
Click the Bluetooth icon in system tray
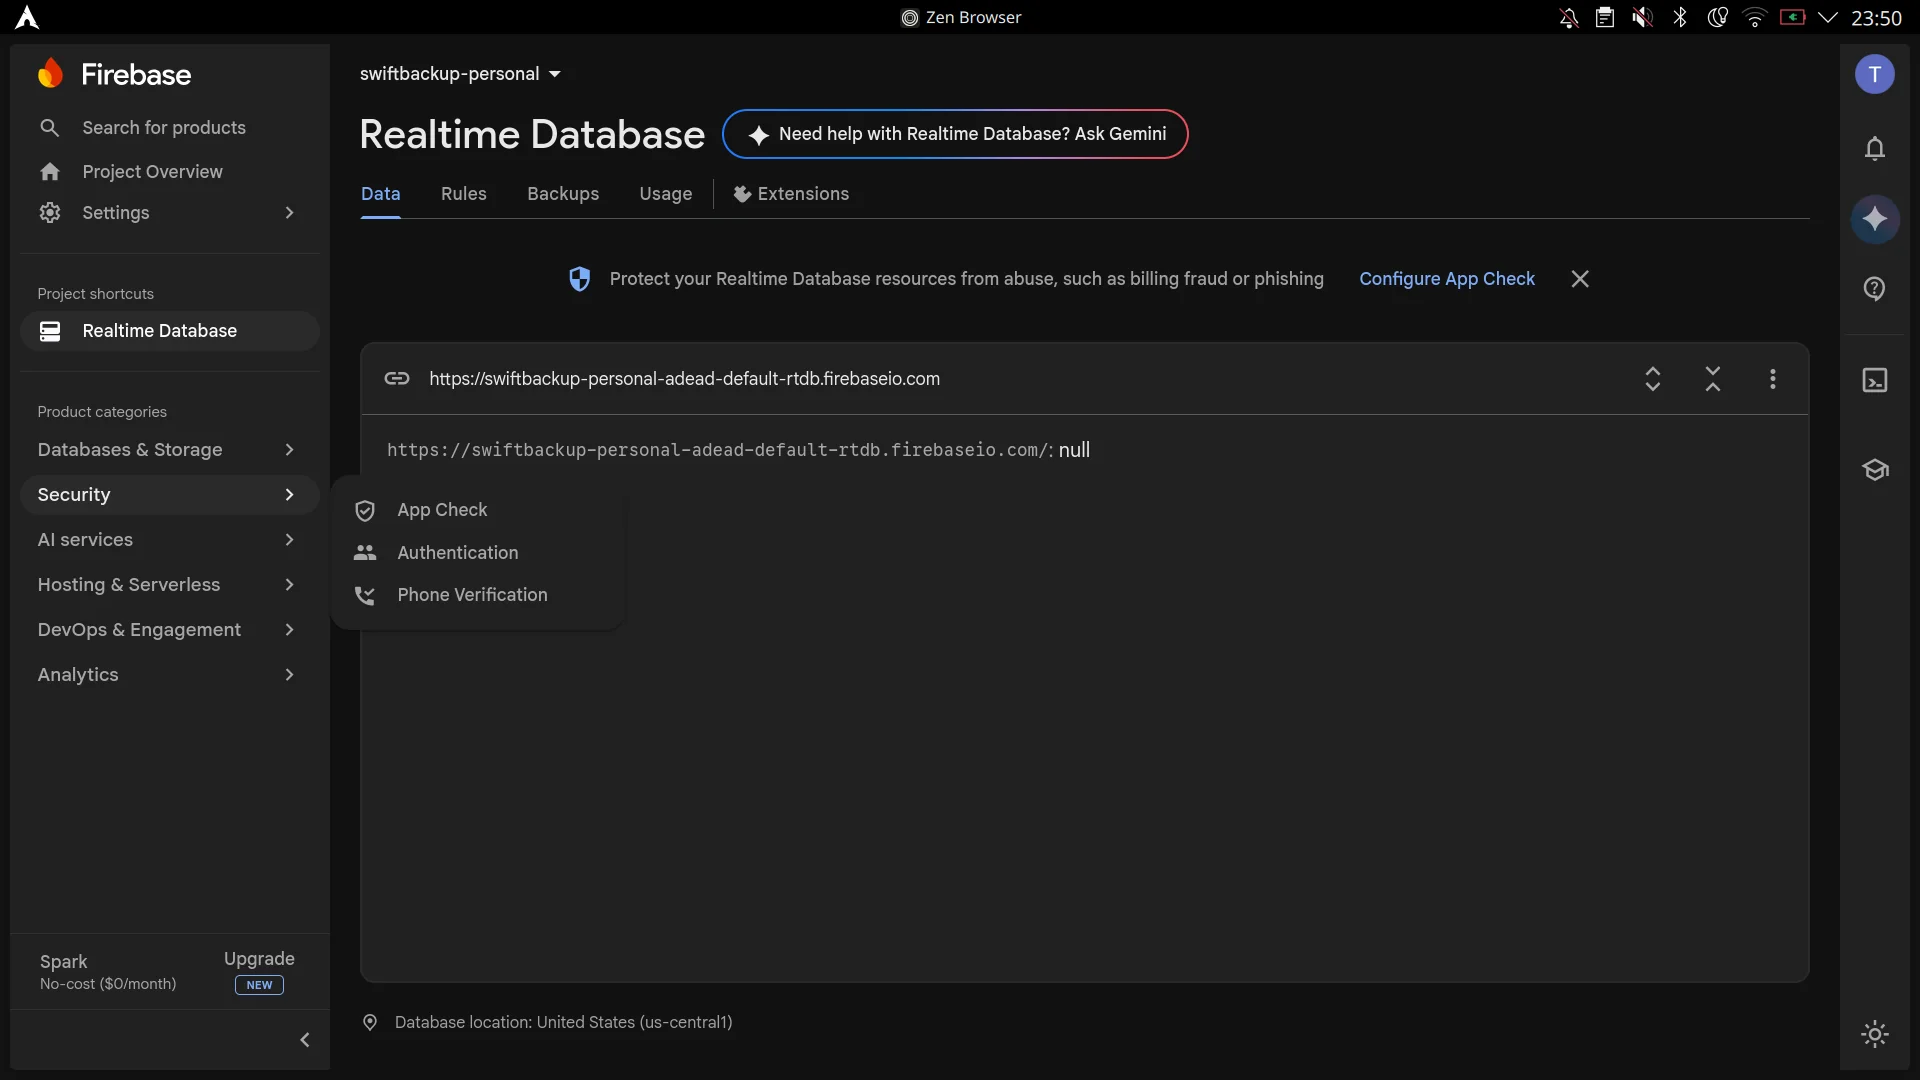coord(1680,17)
